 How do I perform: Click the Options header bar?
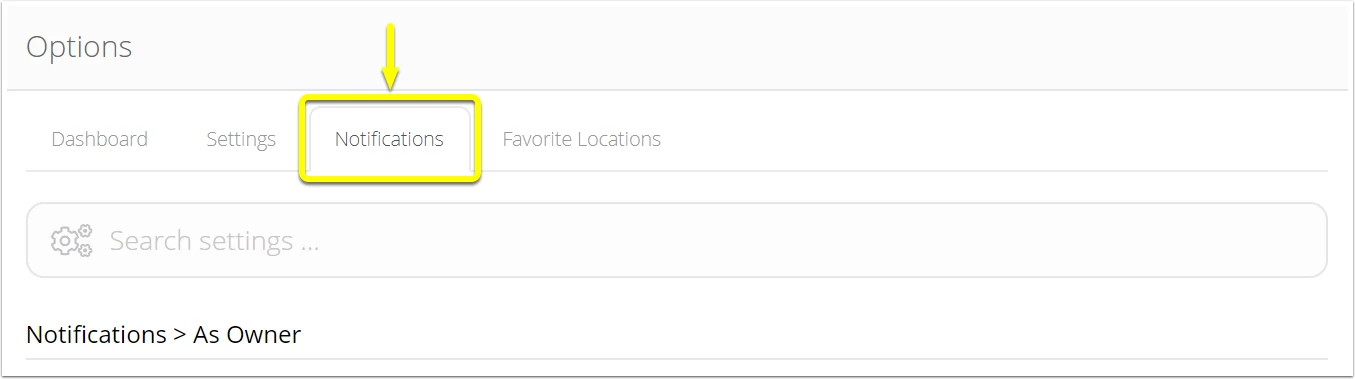(677, 47)
